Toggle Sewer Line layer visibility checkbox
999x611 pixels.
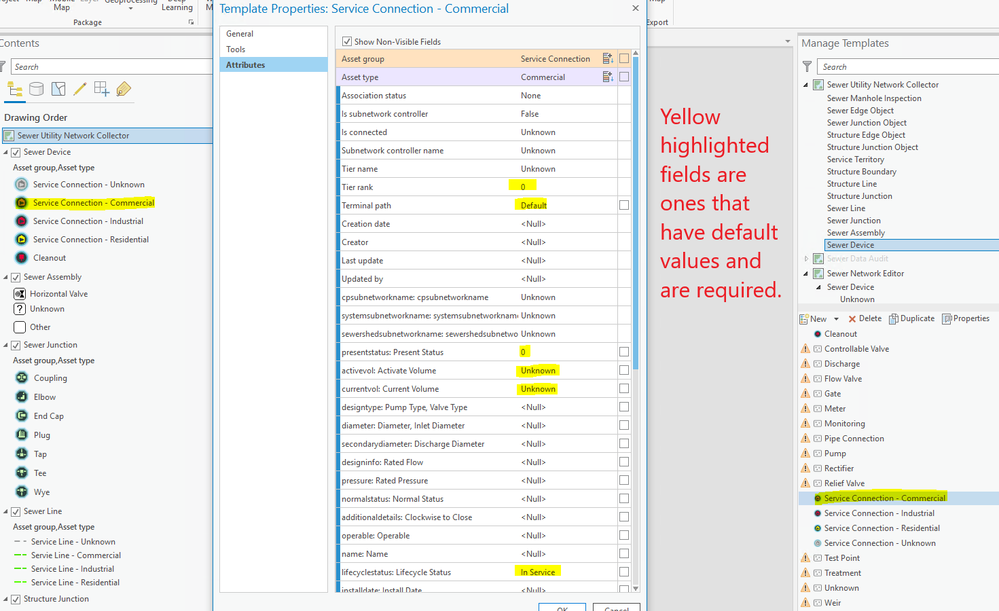click(16, 512)
